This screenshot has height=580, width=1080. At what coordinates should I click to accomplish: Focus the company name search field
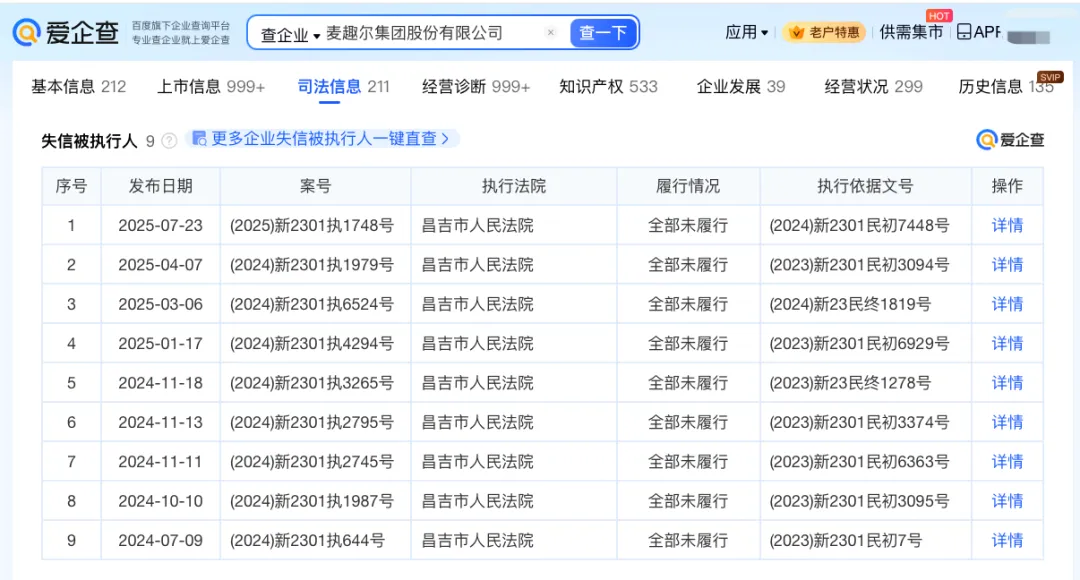tap(432, 33)
